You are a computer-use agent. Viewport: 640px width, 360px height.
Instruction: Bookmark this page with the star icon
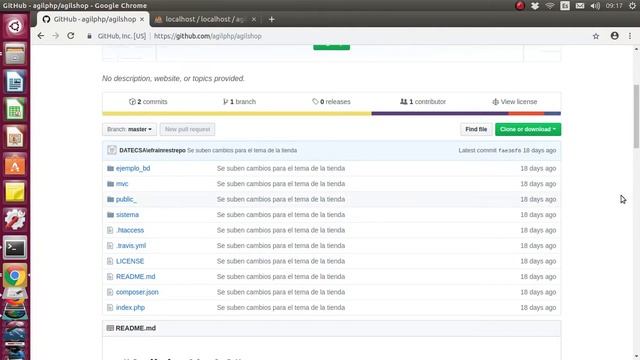(x=596, y=36)
